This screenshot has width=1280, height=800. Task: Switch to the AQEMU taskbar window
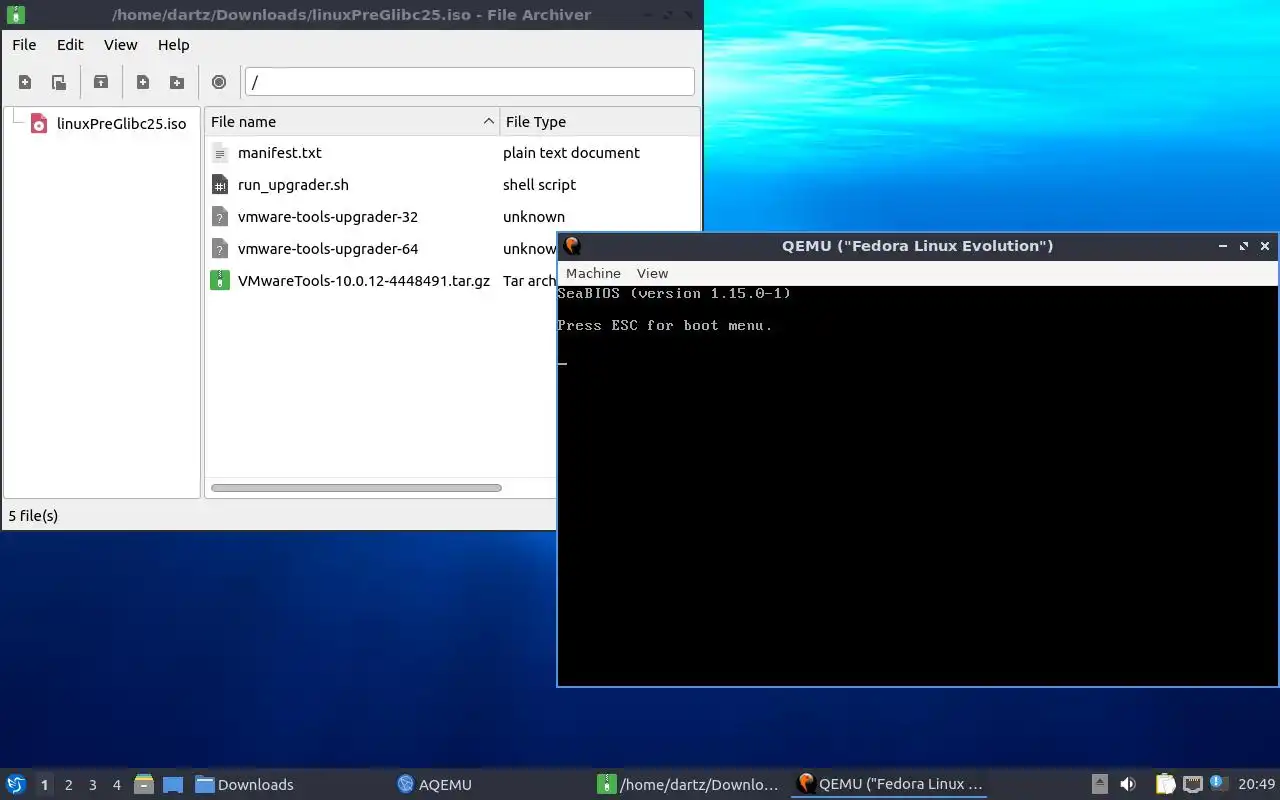434,784
